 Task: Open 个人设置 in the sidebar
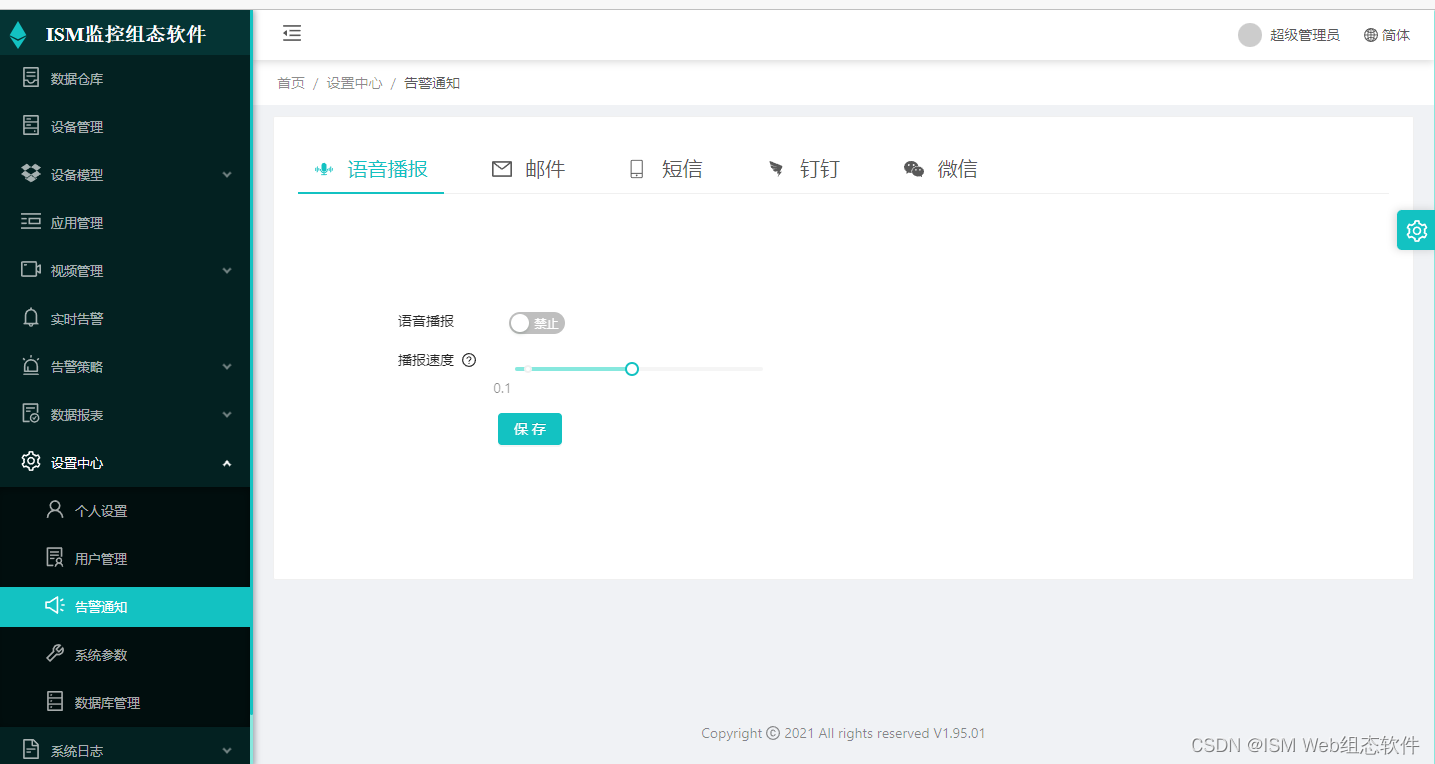pyautogui.click(x=125, y=511)
